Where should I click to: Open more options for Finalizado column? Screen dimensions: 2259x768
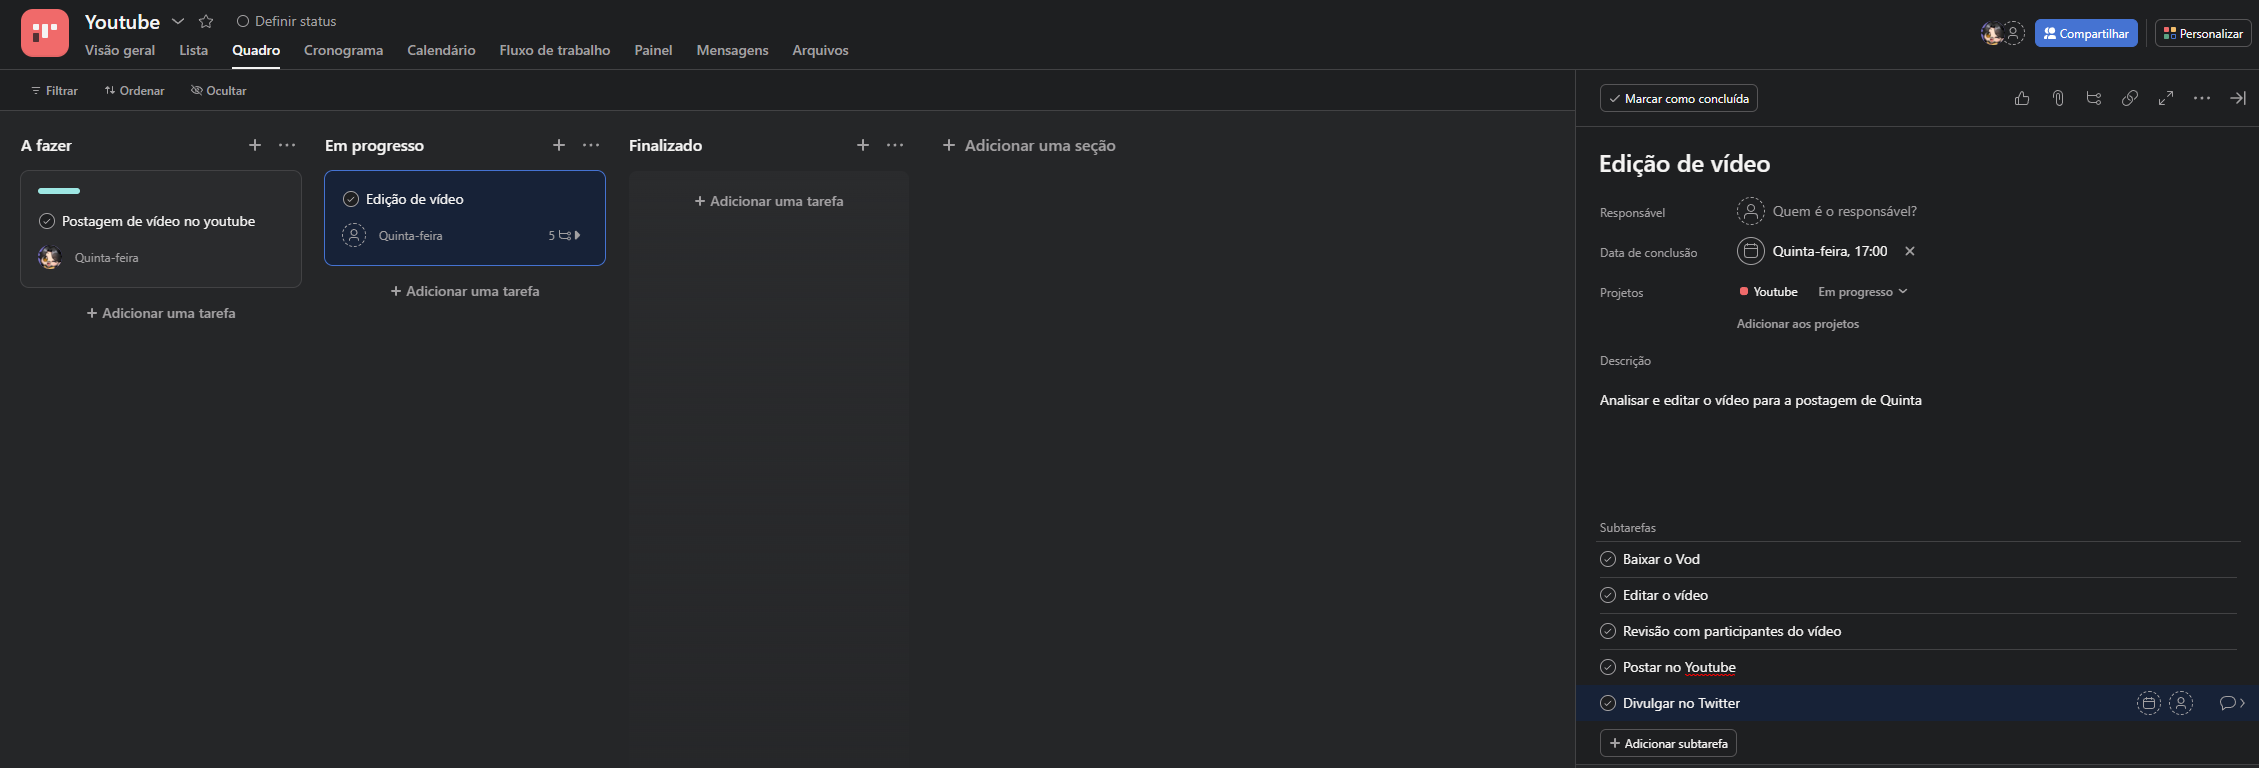(x=895, y=145)
